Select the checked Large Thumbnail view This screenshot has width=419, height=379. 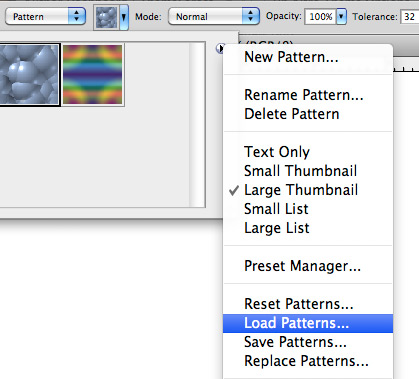click(308, 190)
